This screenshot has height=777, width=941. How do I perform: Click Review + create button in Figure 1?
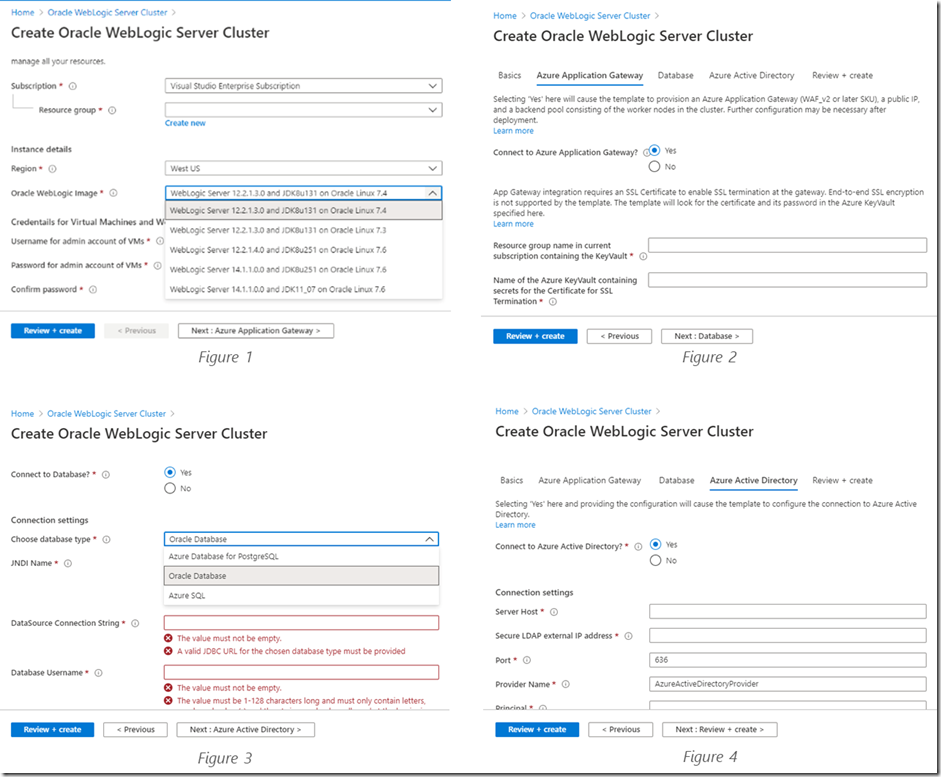click(53, 331)
